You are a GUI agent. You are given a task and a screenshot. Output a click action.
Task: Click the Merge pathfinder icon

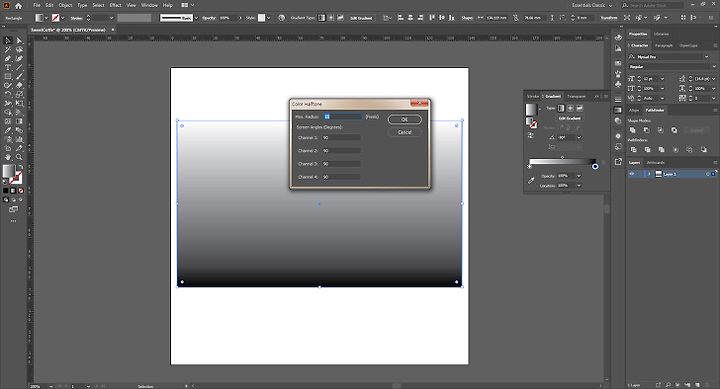click(661, 149)
